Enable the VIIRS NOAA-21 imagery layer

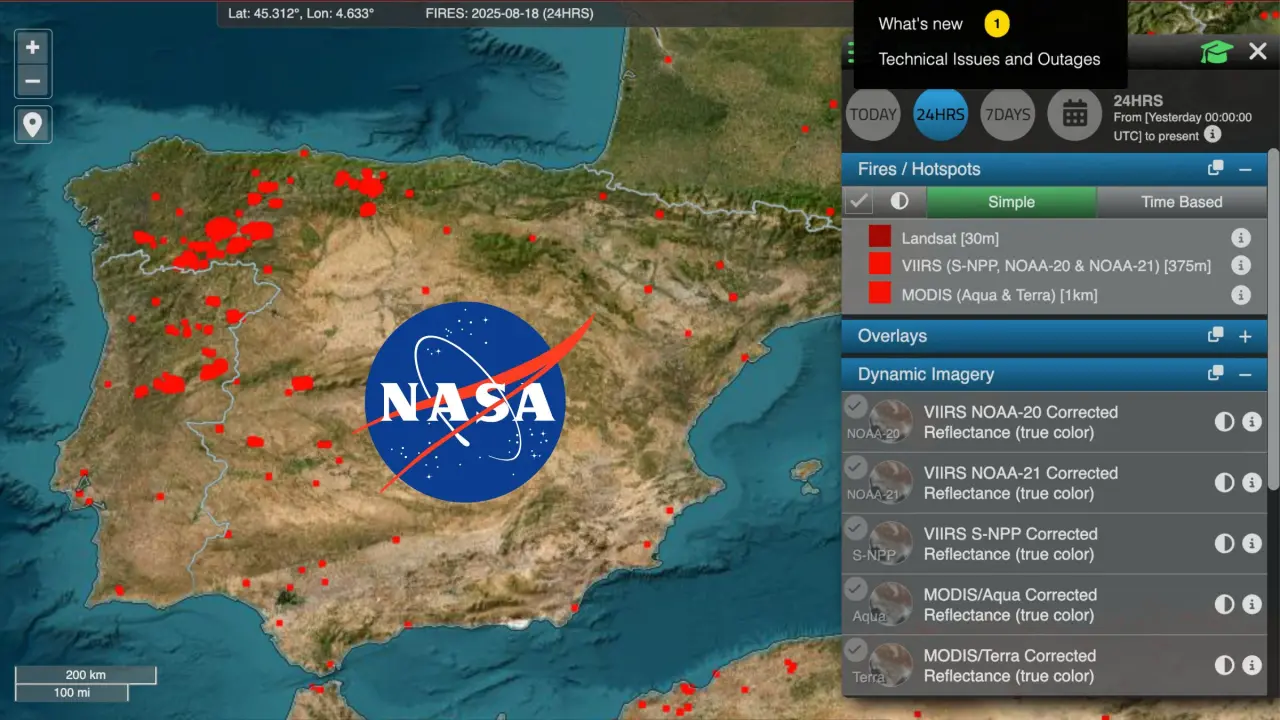tap(855, 468)
